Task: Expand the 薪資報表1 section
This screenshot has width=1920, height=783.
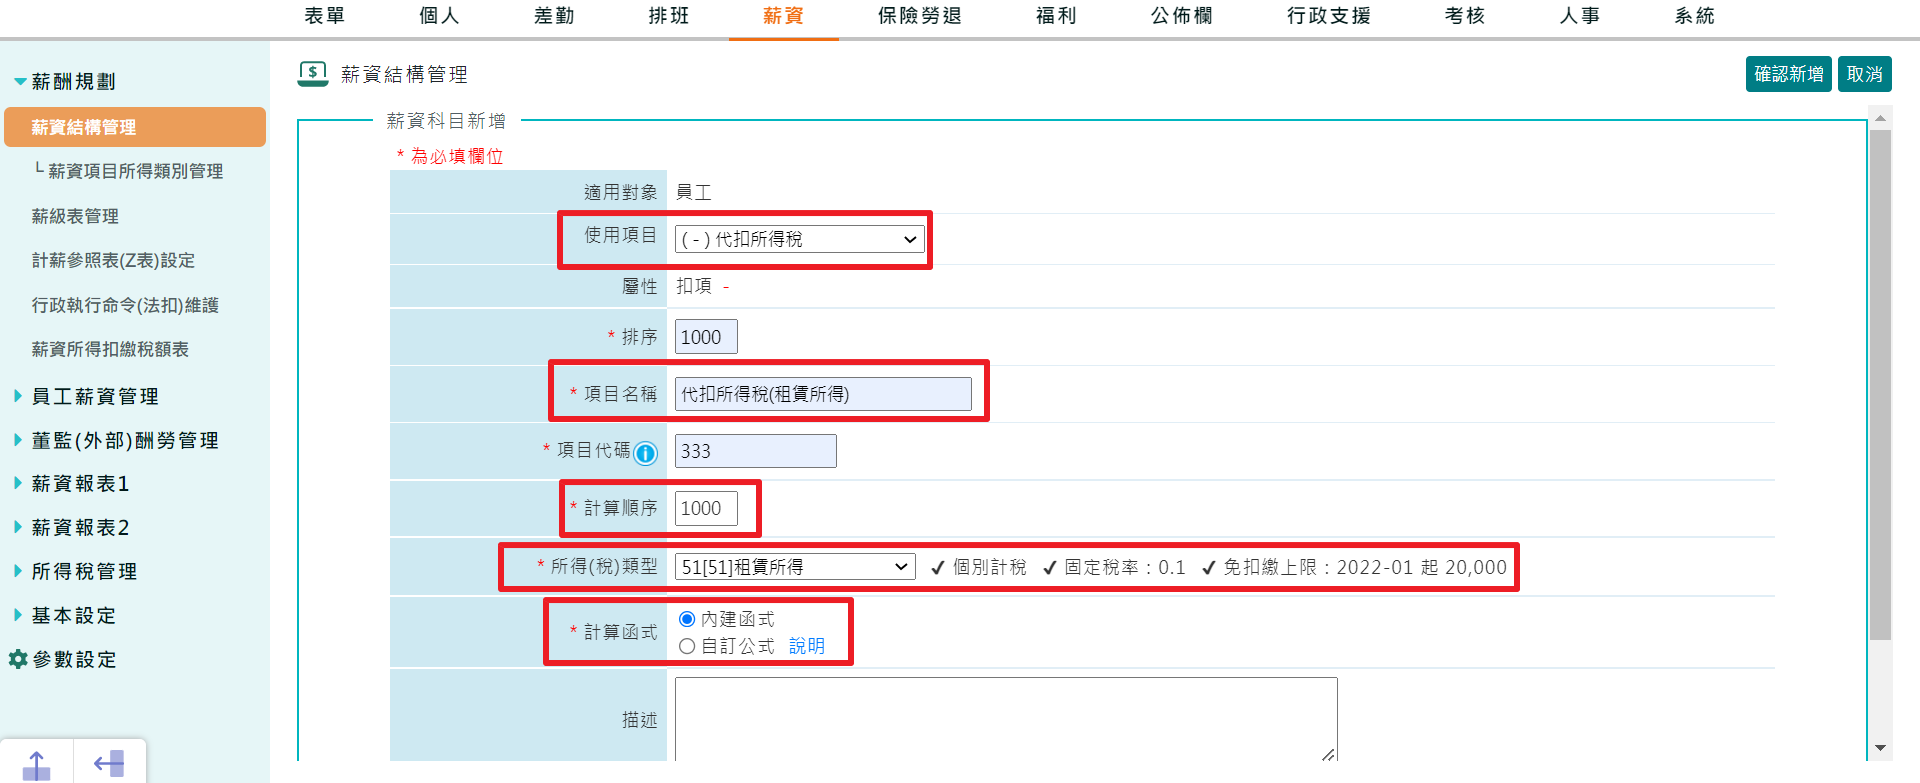Action: click(x=71, y=484)
